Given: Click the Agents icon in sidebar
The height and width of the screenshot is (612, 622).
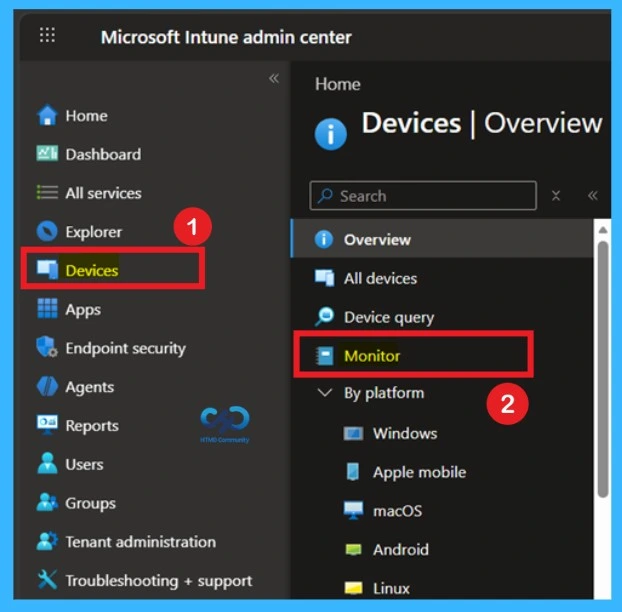Looking at the screenshot, I should click(47, 386).
